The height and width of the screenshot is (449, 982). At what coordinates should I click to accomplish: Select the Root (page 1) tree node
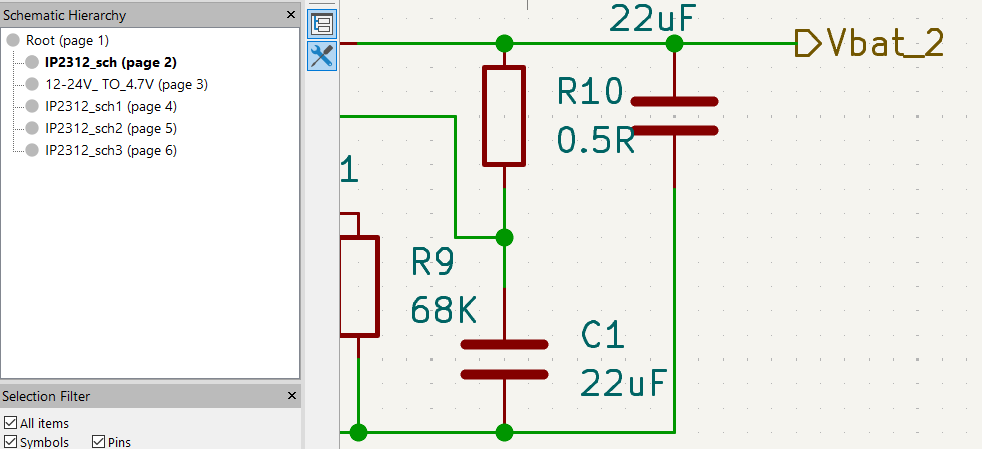point(67,41)
